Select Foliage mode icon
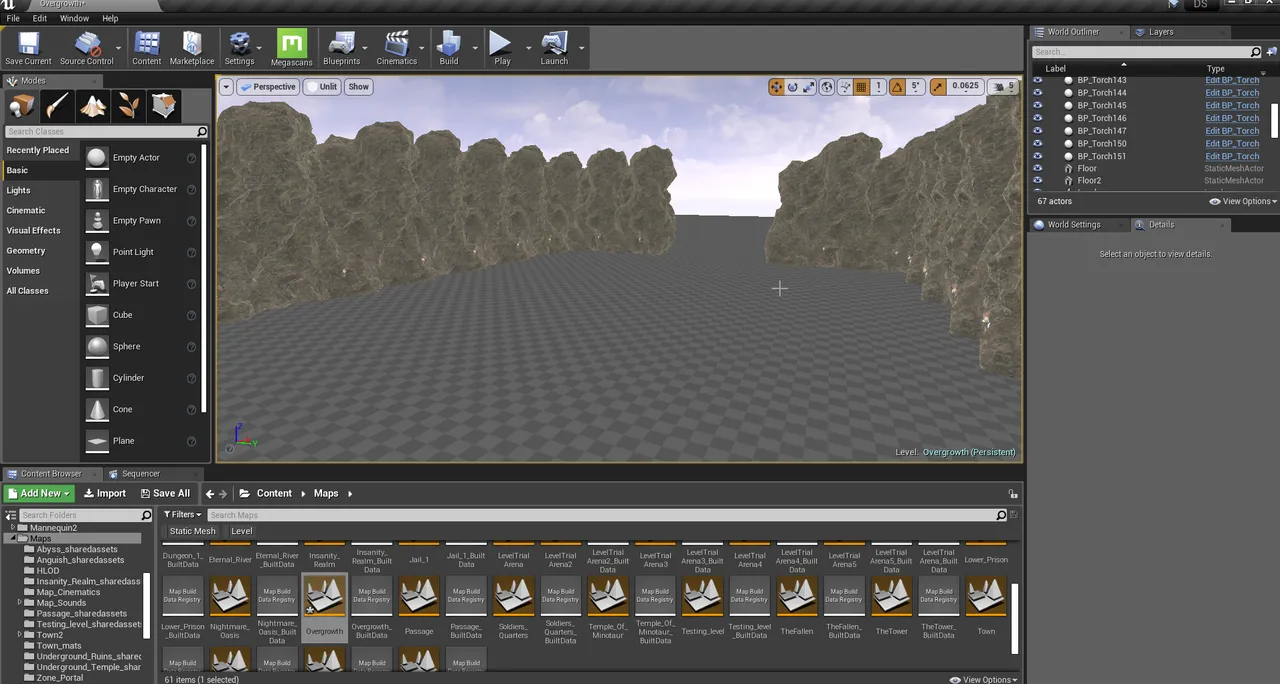Screen dimensions: 1280x684 (x=129, y=105)
